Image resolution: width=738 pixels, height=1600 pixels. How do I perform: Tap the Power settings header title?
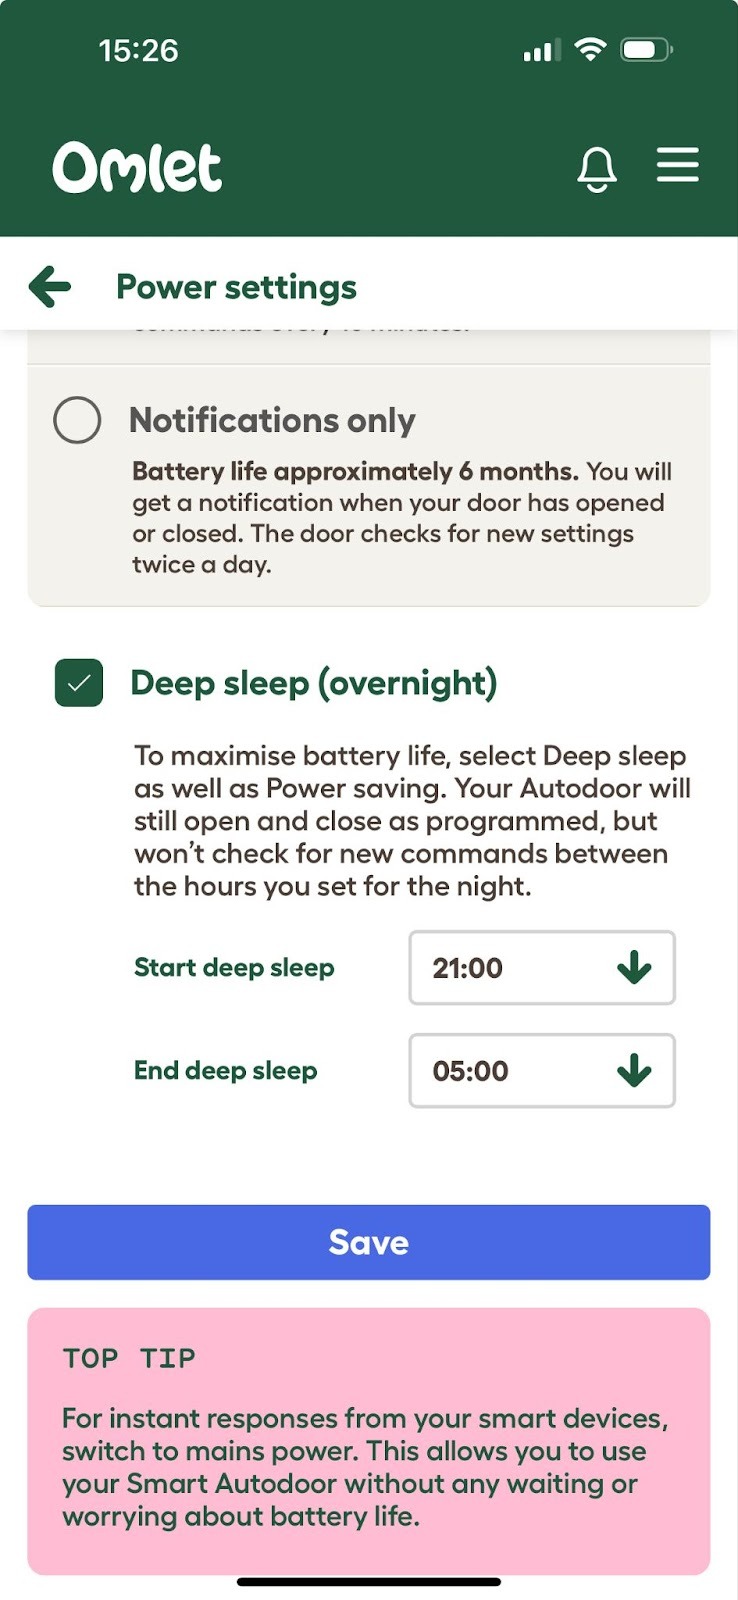coord(236,287)
